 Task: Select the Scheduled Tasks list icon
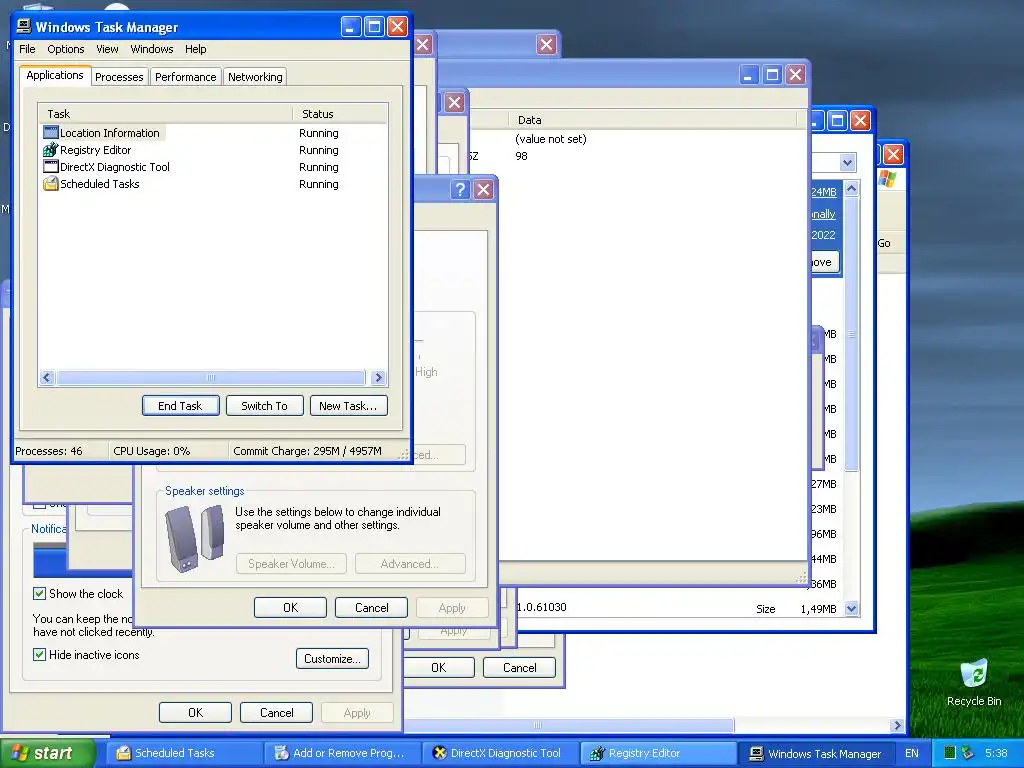51,184
